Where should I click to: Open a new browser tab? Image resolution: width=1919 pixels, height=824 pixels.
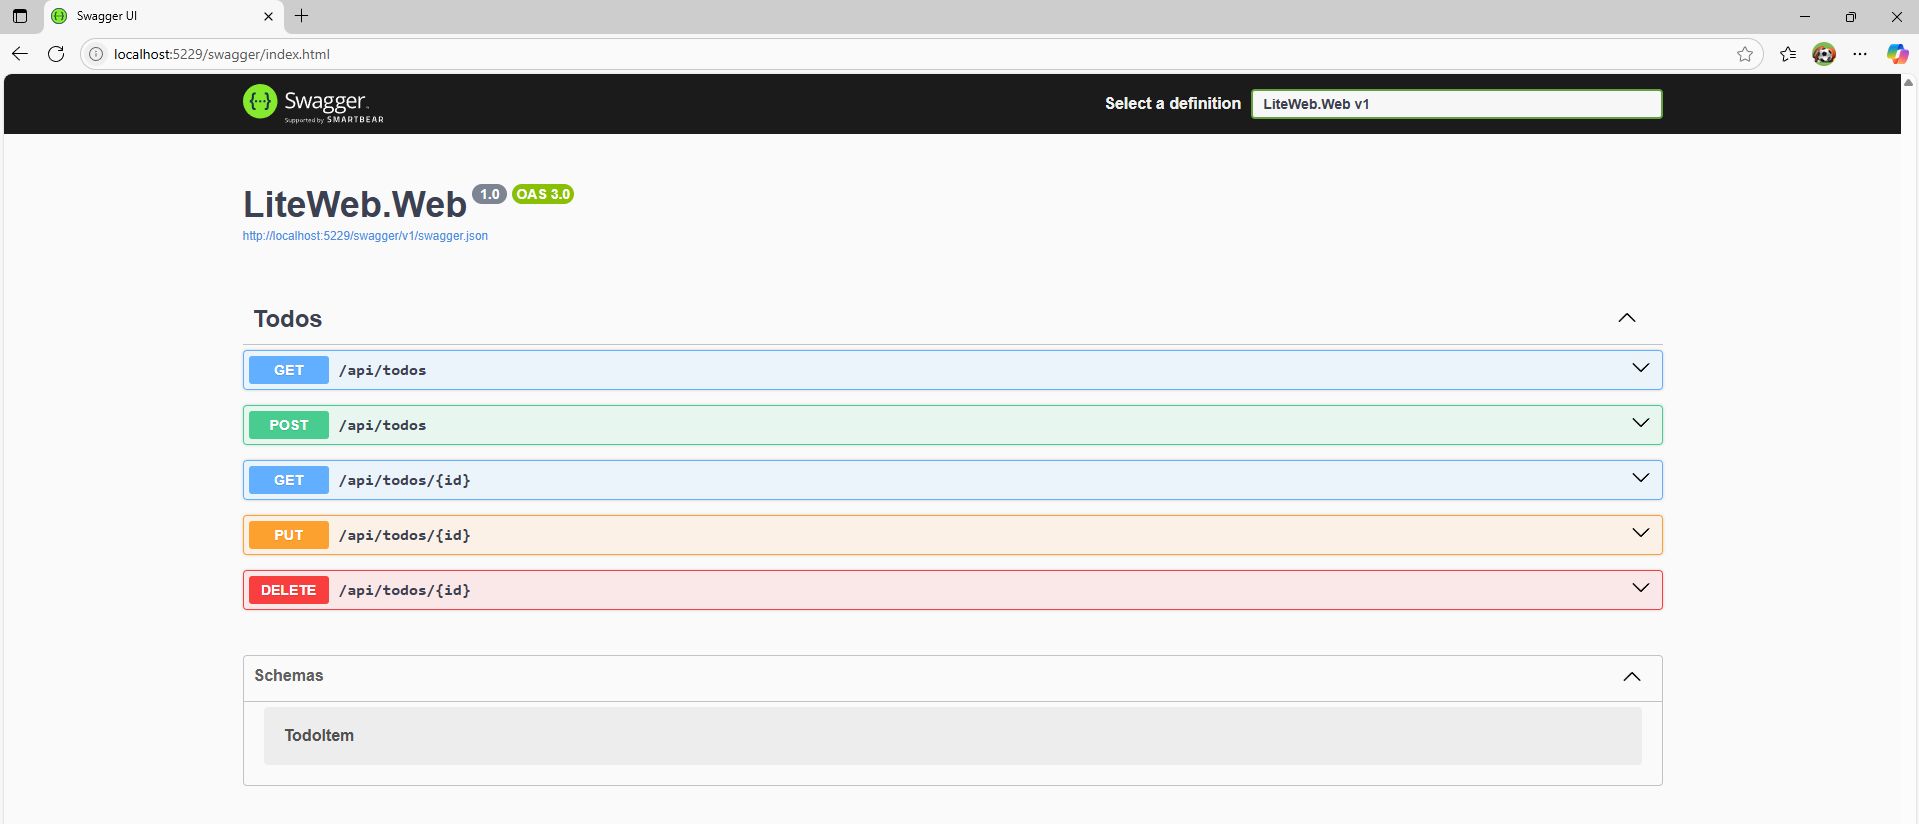[x=301, y=16]
